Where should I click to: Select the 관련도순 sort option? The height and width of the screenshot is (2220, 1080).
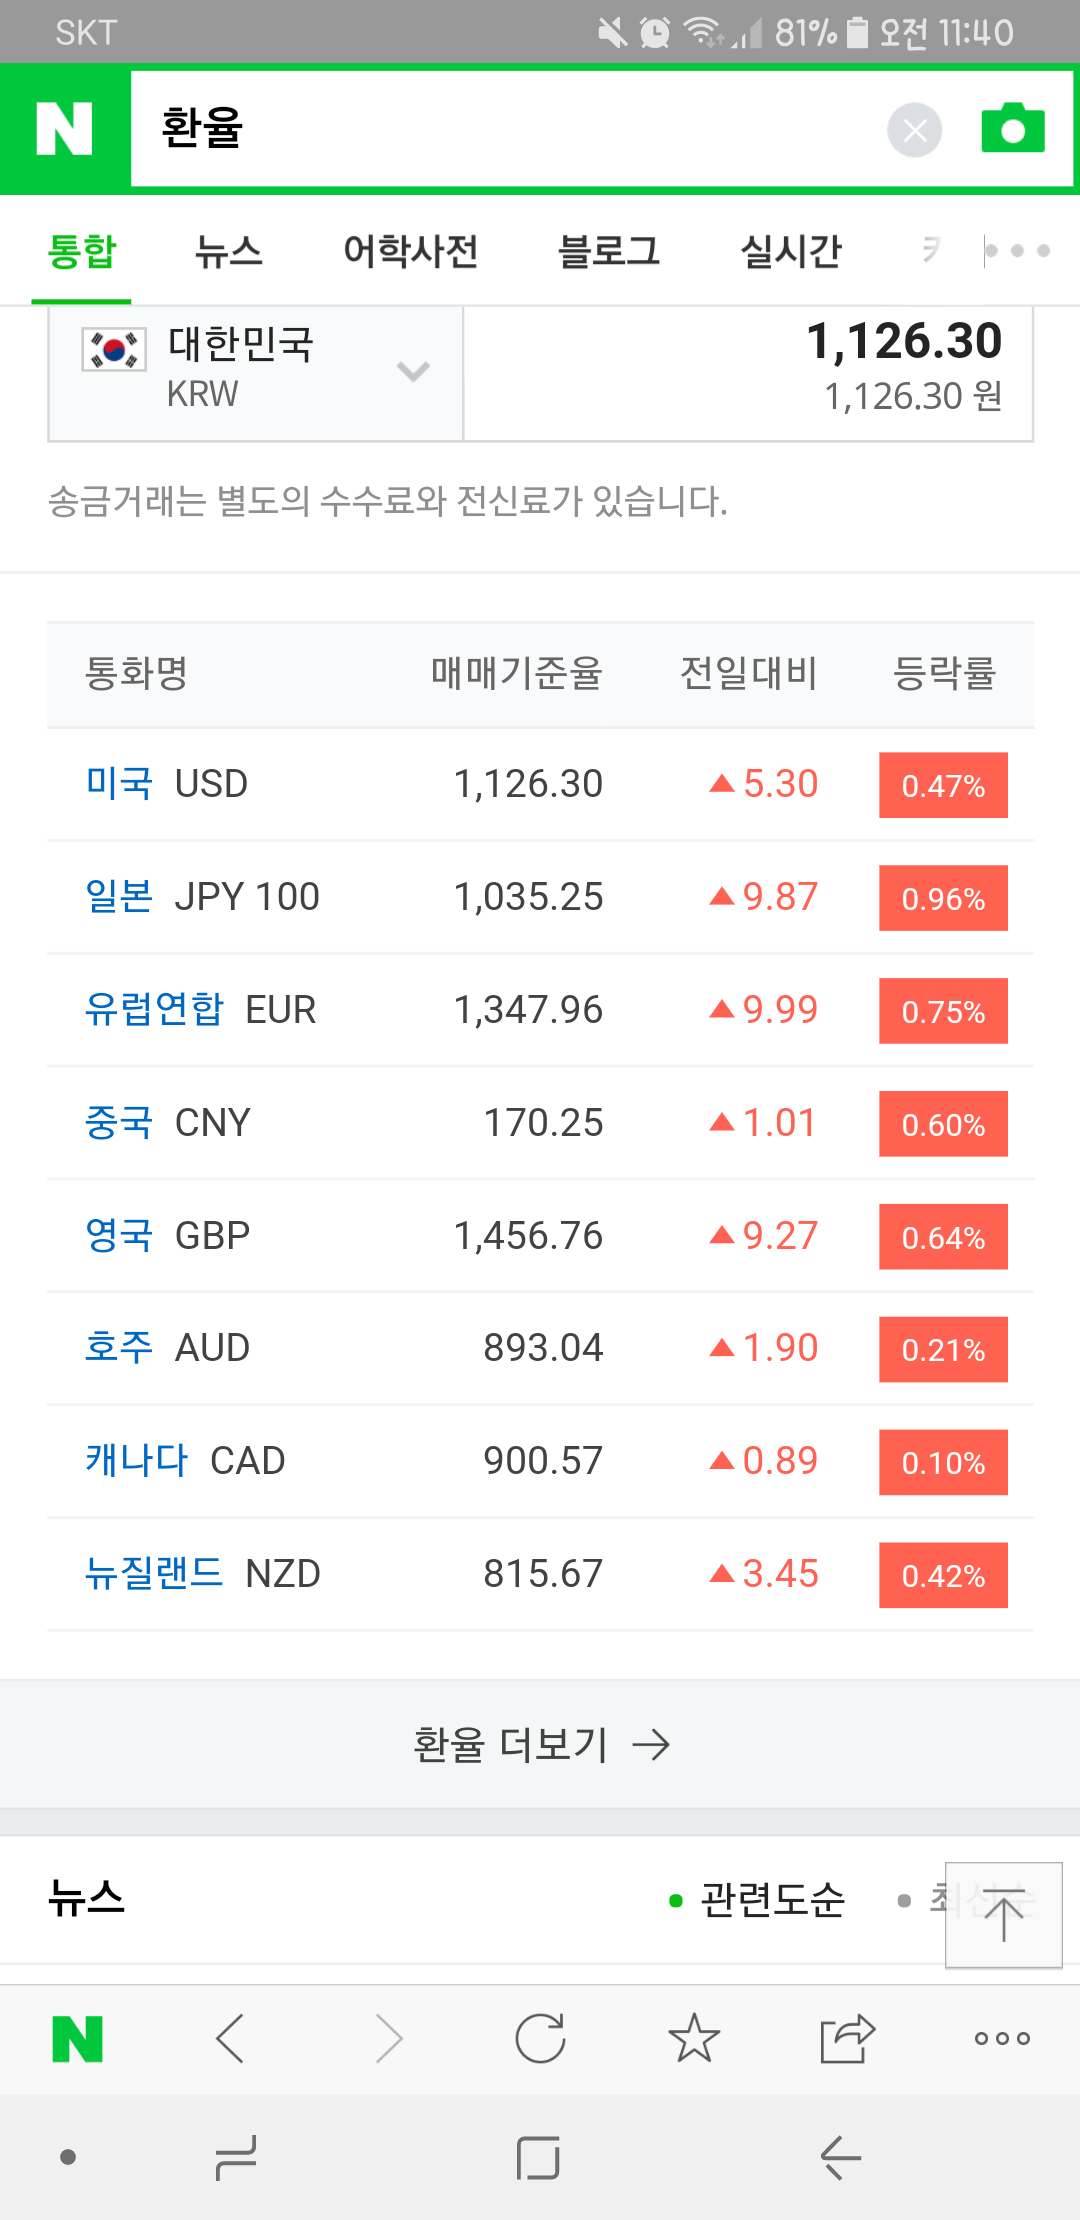tap(771, 1899)
